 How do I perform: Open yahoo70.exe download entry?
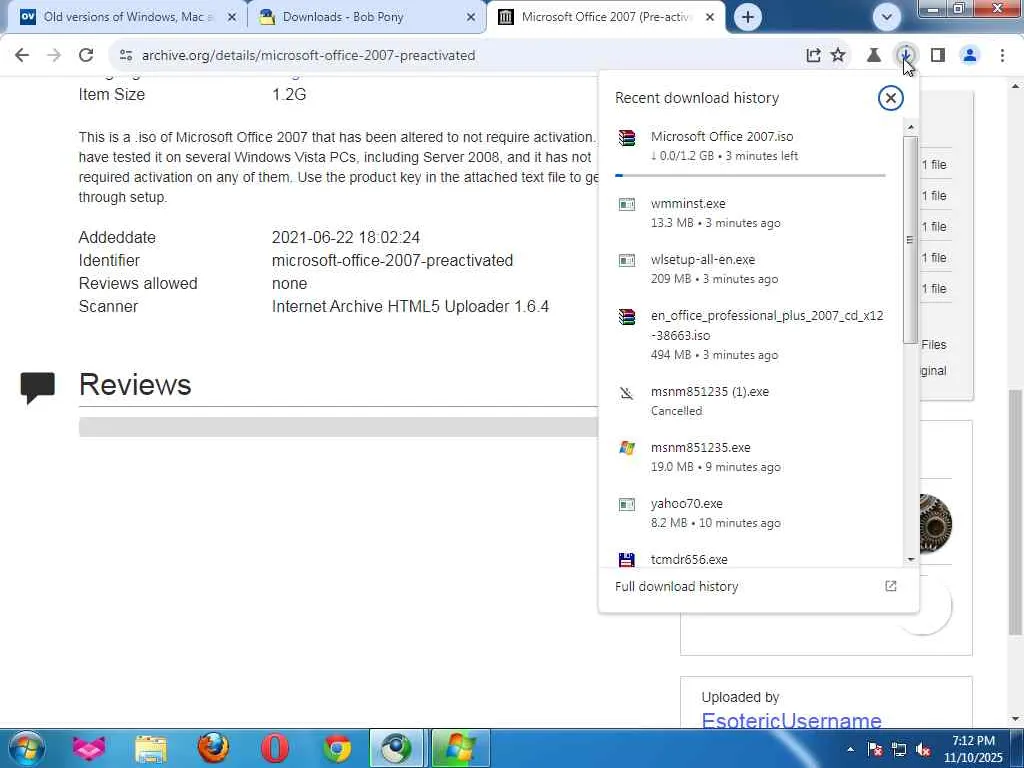click(x=750, y=513)
